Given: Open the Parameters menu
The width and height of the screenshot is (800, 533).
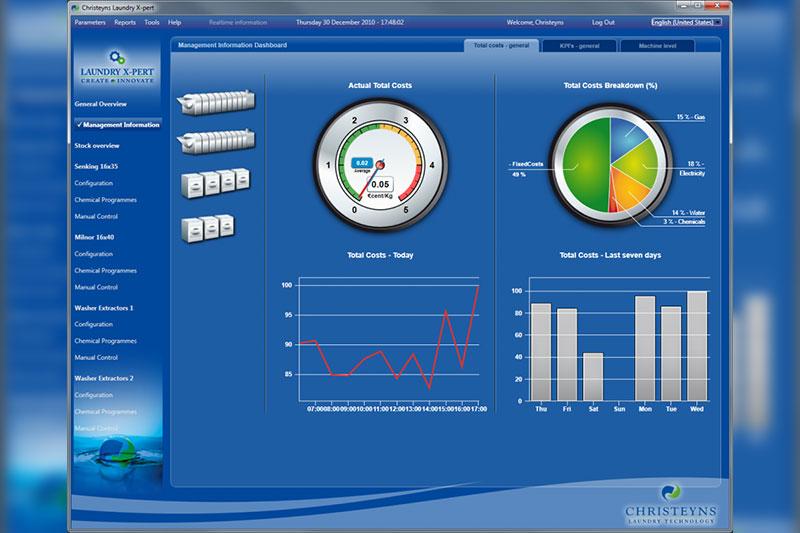Looking at the screenshot, I should coord(90,21).
